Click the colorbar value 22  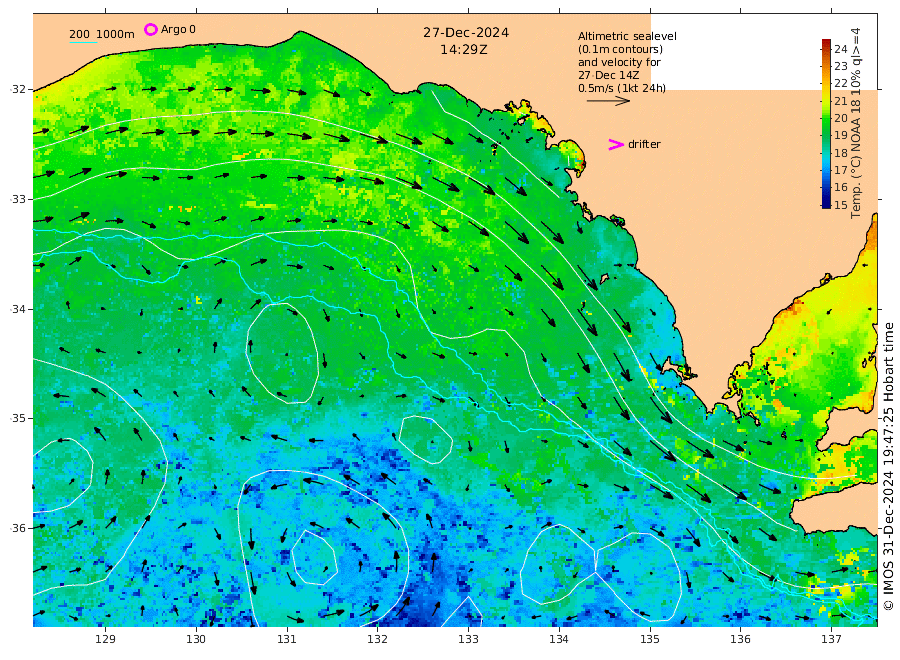(840, 83)
